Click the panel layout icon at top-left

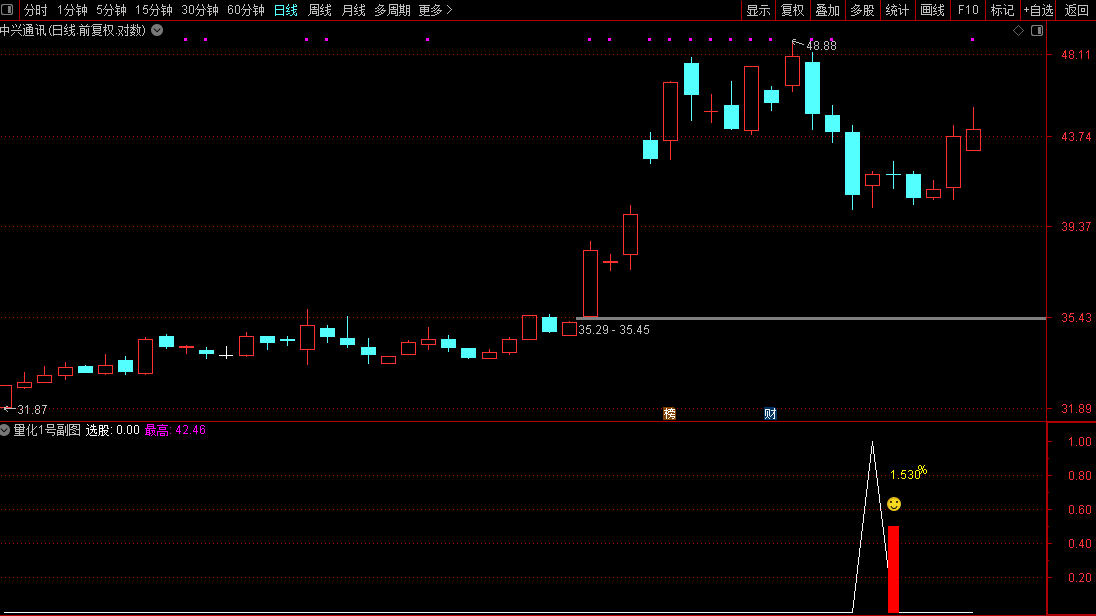(x=7, y=10)
